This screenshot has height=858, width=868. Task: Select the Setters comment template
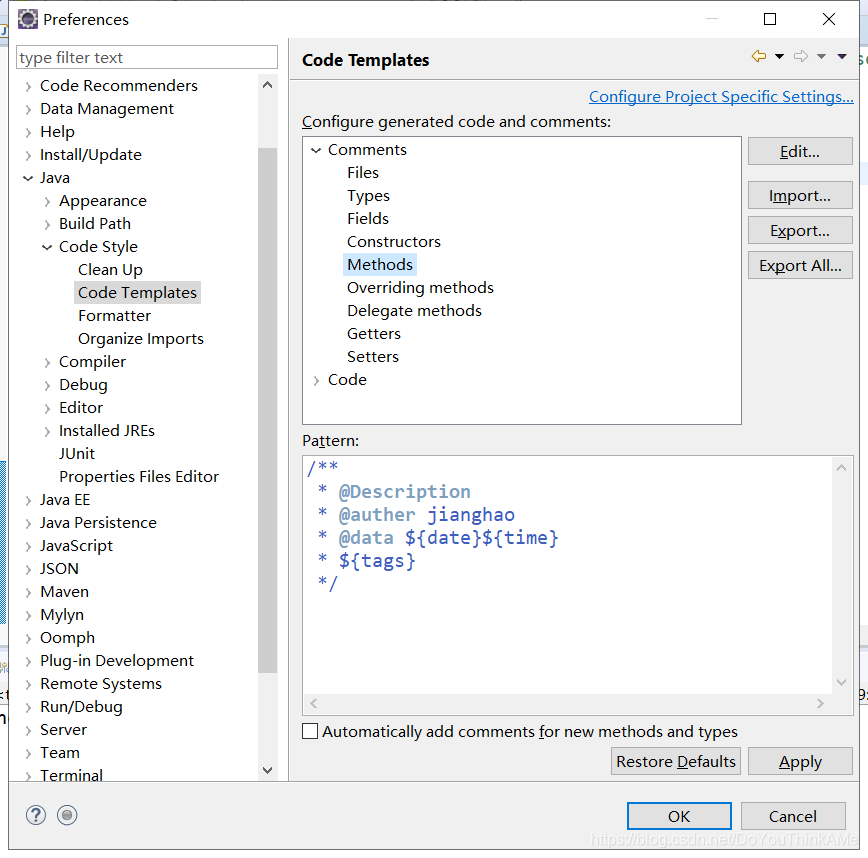(x=373, y=356)
